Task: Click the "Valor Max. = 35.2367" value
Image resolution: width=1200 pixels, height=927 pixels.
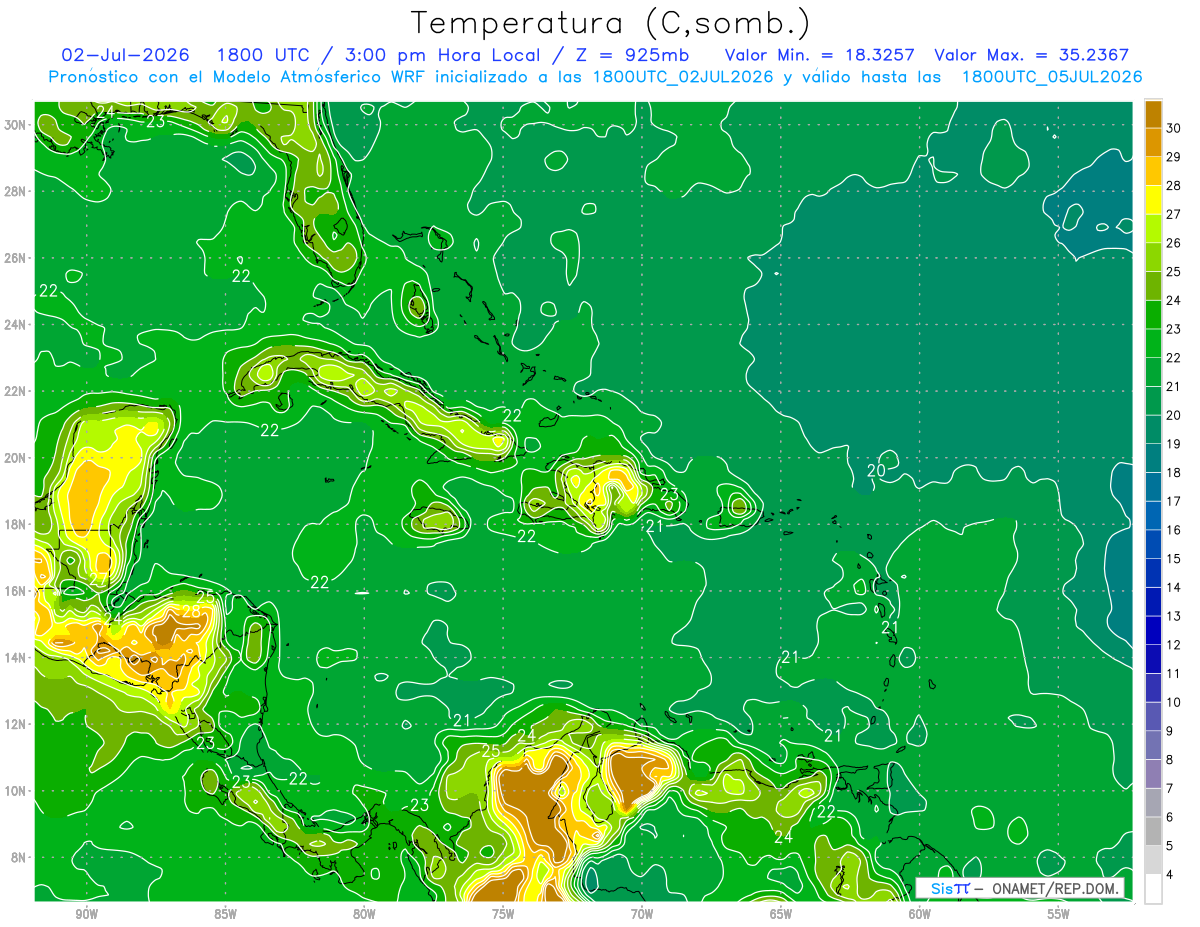Action: [1032, 55]
